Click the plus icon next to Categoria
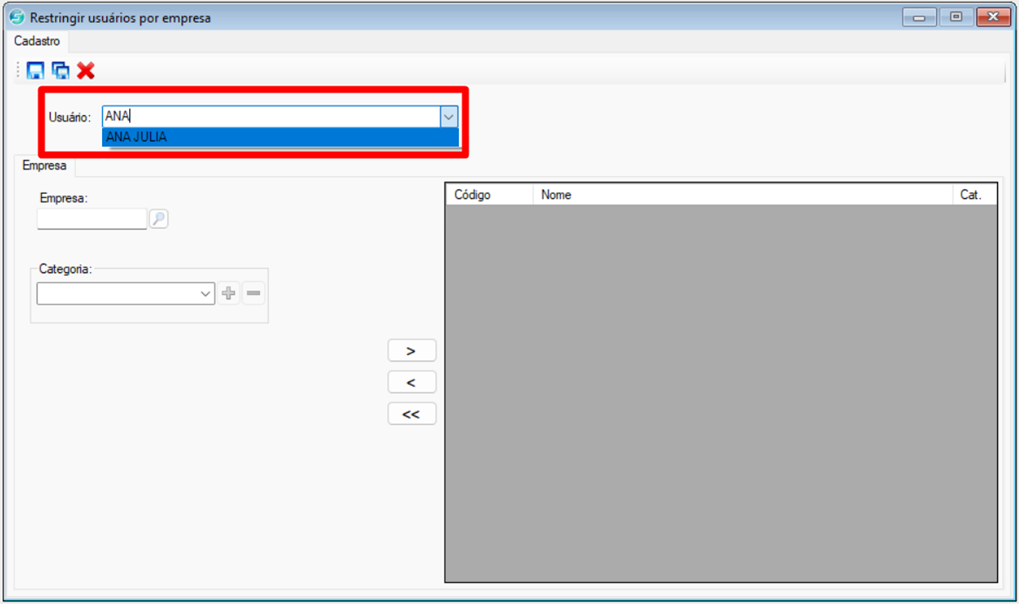 point(228,293)
